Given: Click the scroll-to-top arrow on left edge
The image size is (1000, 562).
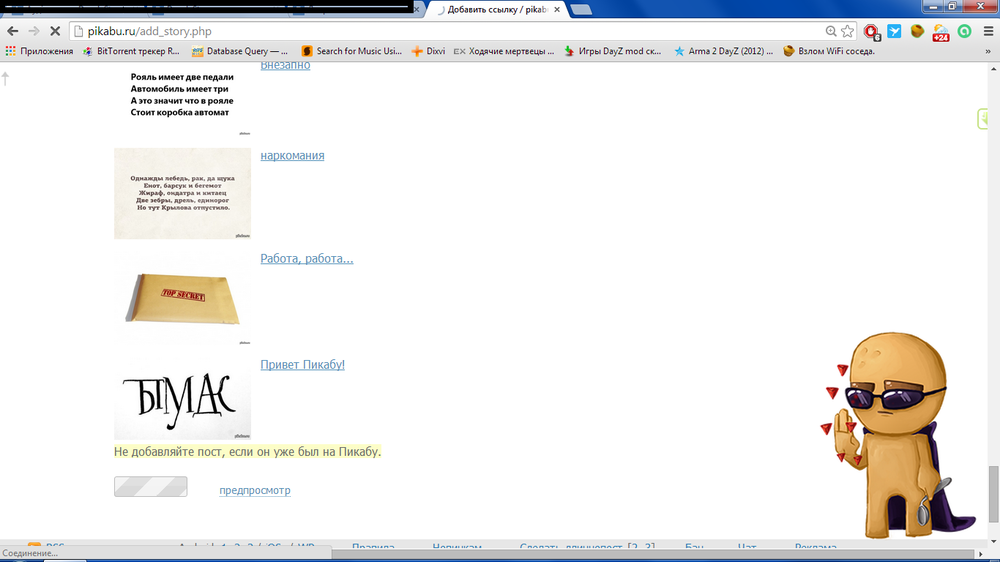Looking at the screenshot, I should (x=5, y=78).
